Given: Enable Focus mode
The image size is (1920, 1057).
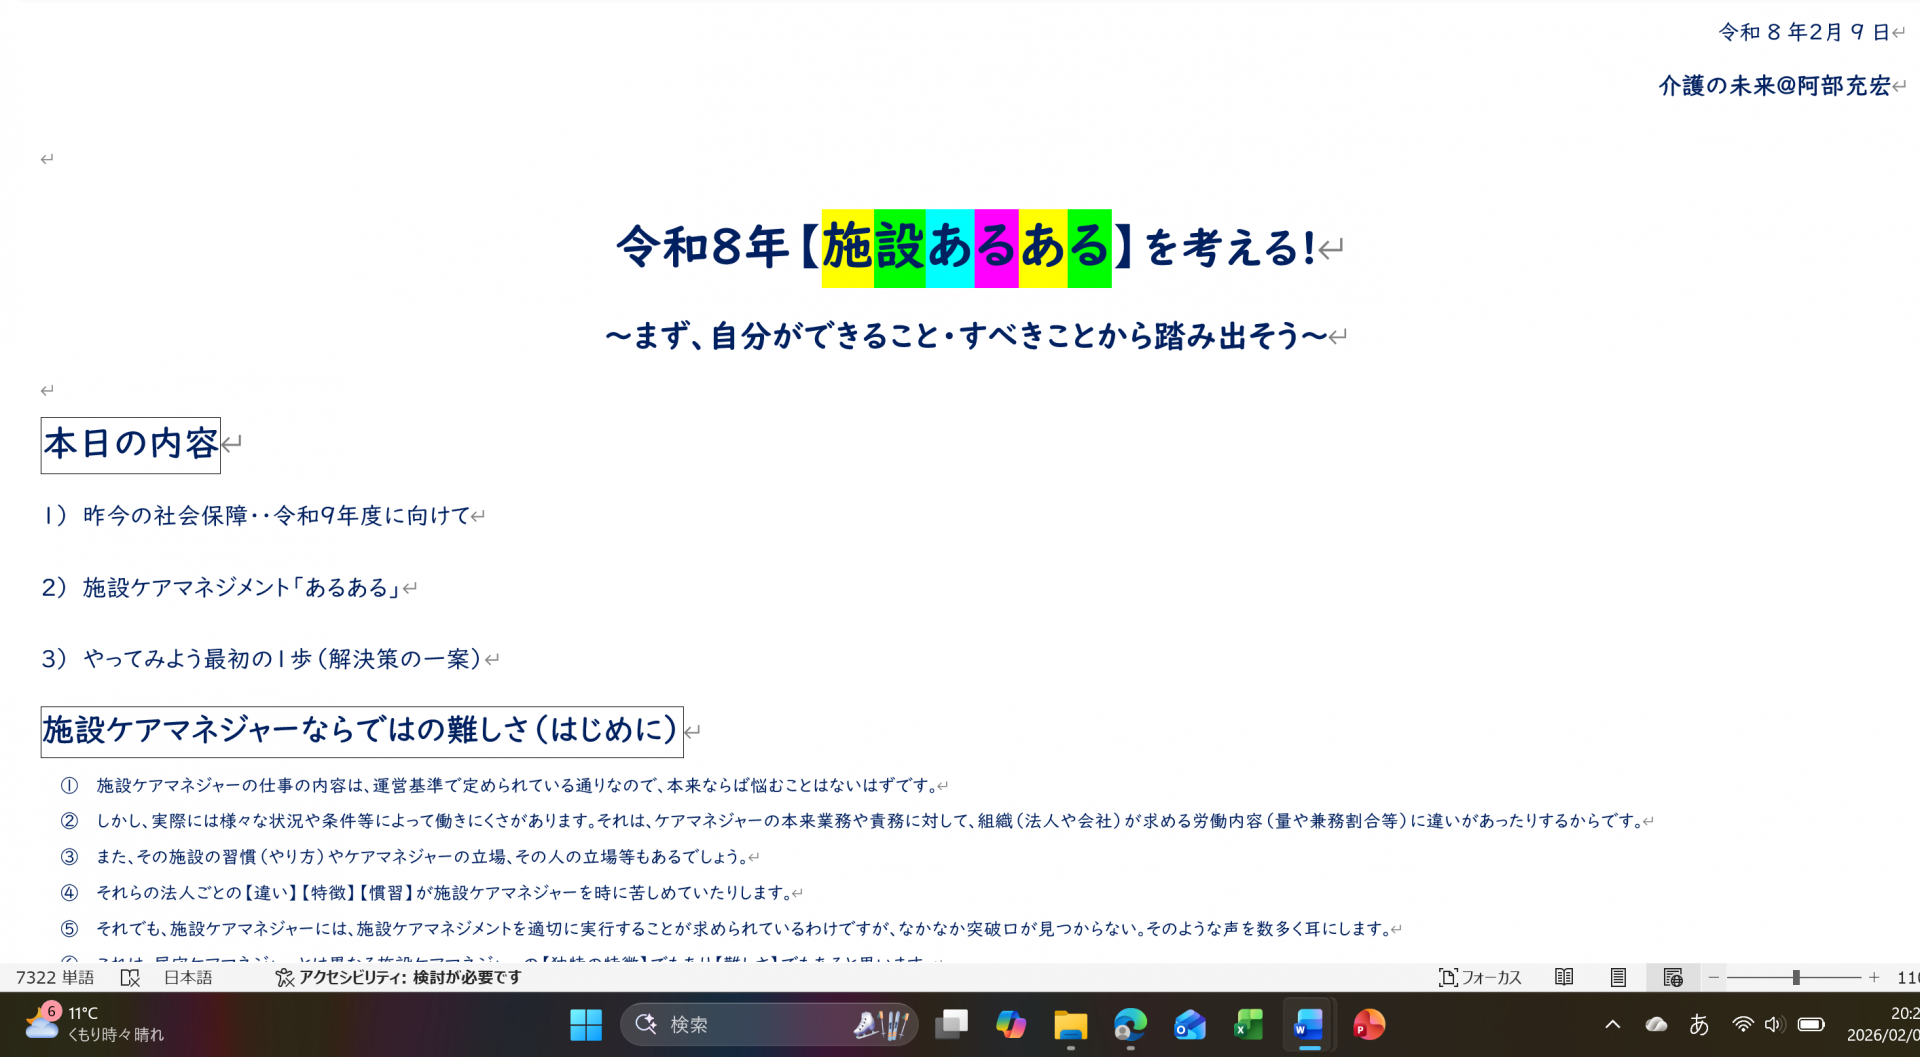Looking at the screenshot, I should [1480, 977].
